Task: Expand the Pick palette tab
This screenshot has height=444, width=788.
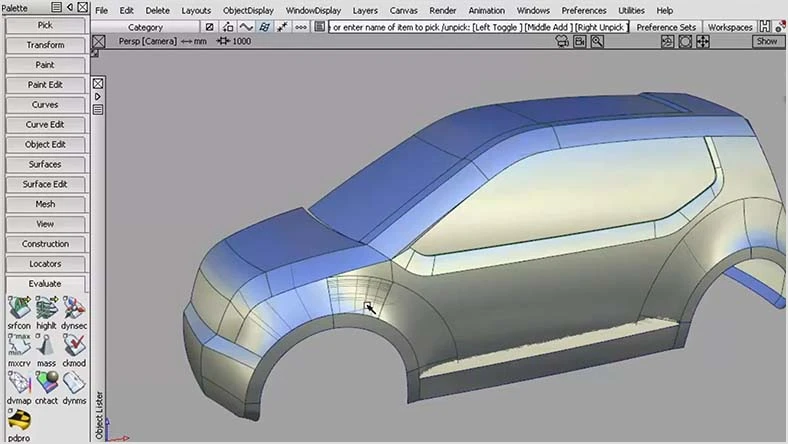Action: pos(45,25)
